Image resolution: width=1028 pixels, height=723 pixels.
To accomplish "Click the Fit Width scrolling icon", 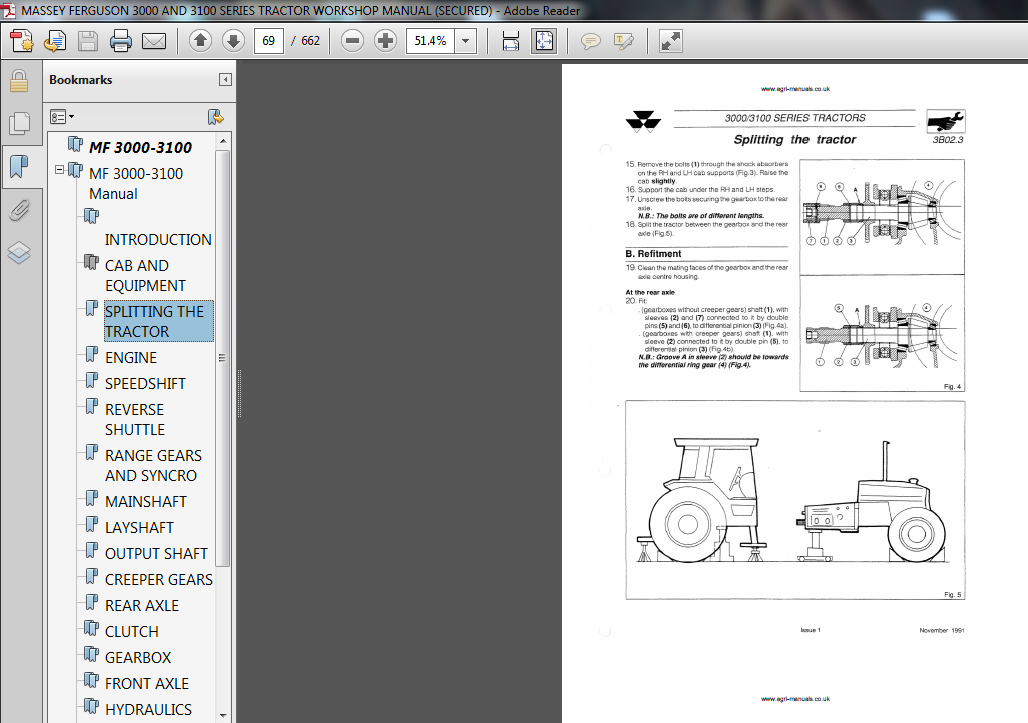I will pos(511,41).
